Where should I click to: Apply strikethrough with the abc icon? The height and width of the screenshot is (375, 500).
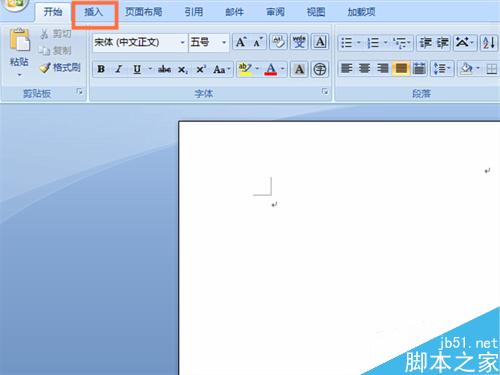(x=164, y=69)
